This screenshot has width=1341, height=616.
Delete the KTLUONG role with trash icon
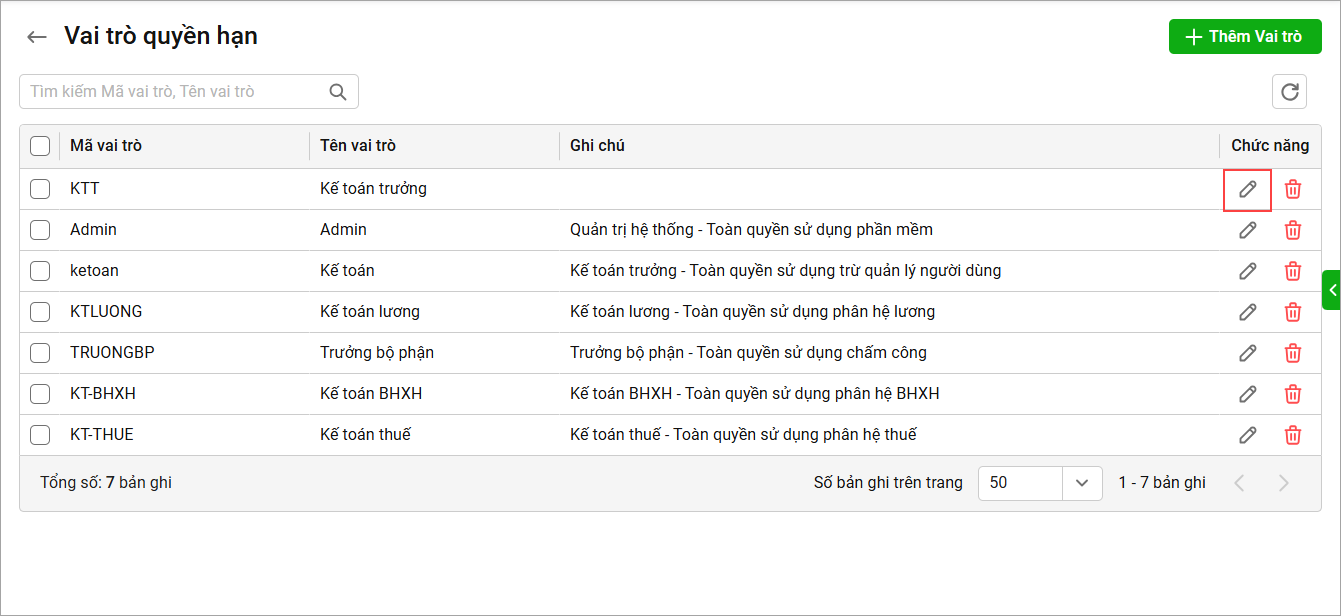point(1293,312)
